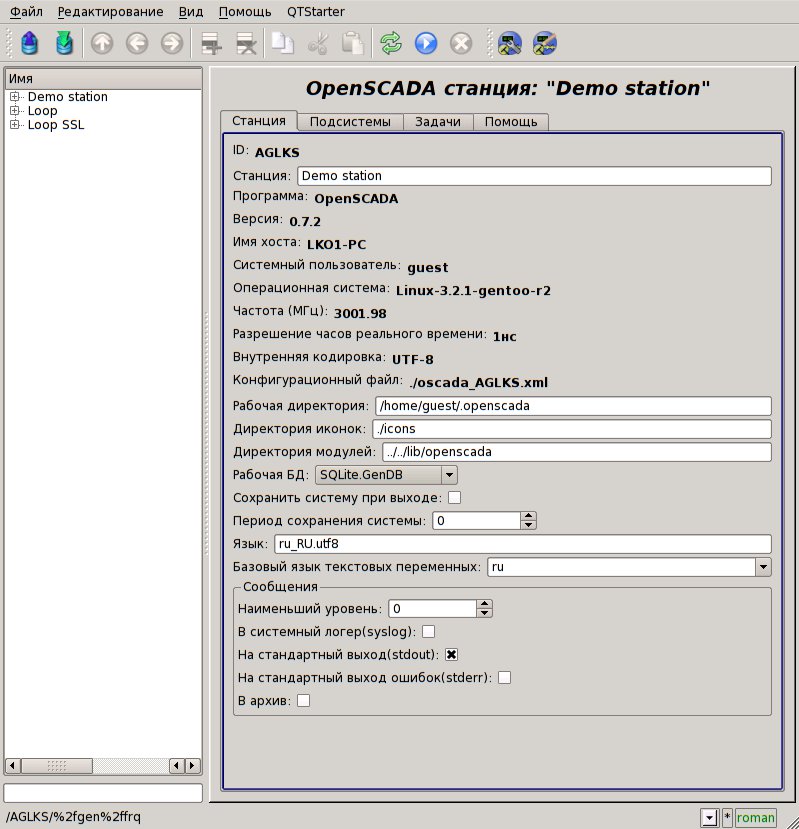This screenshot has width=799, height=829.
Task: Tick the 'В системный логер(syslog)' checkbox
Action: 428,631
